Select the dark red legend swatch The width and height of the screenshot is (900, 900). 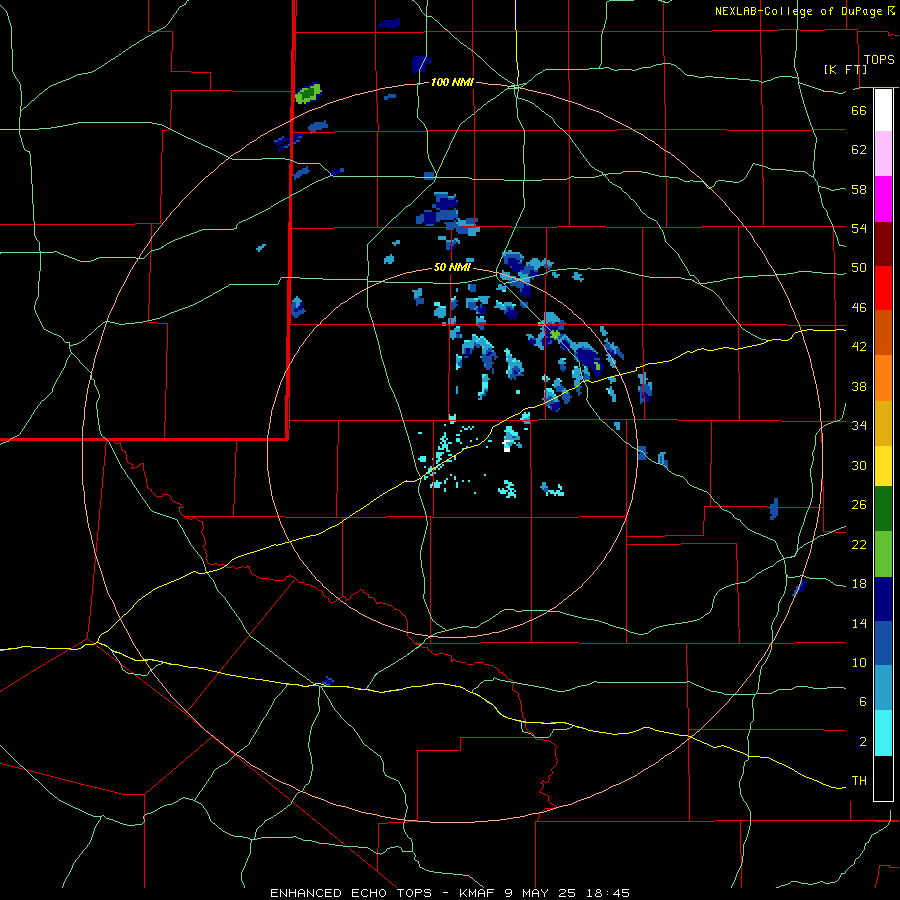[x=883, y=244]
